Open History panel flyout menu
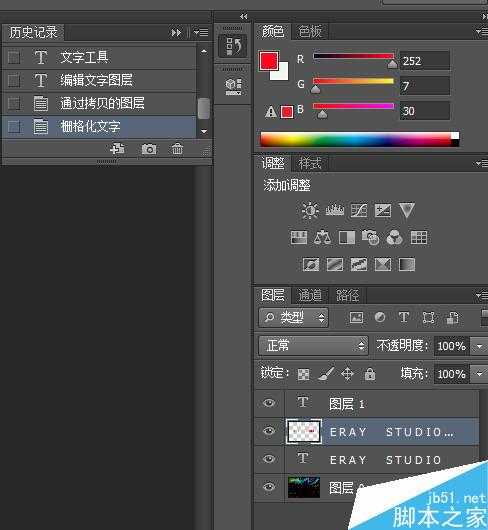 click(x=201, y=32)
